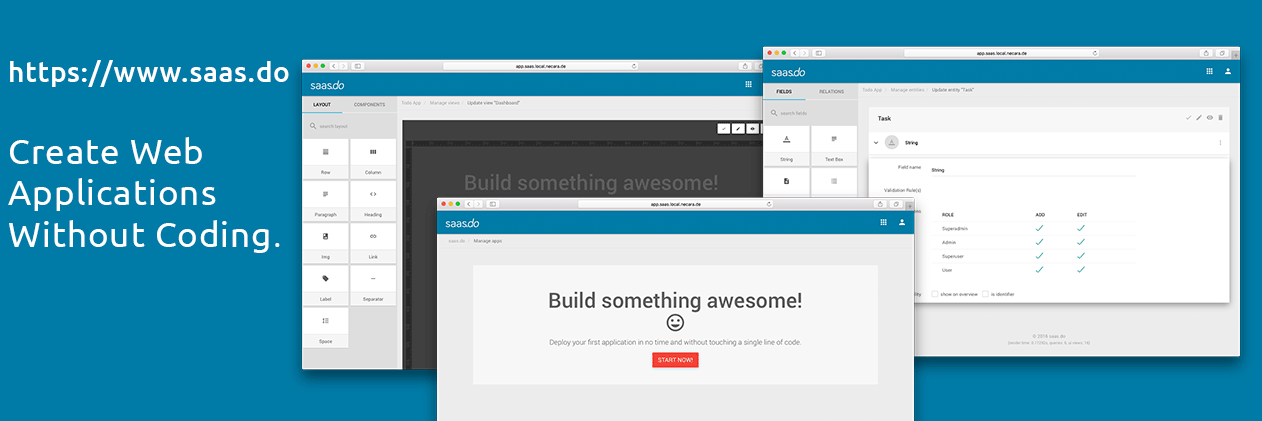Tick the 'show on overview' checkbox
This screenshot has width=1262, height=421.
[935, 294]
